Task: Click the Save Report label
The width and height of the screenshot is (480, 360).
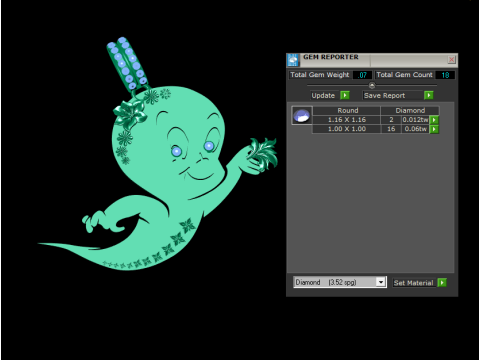Action: 384,96
